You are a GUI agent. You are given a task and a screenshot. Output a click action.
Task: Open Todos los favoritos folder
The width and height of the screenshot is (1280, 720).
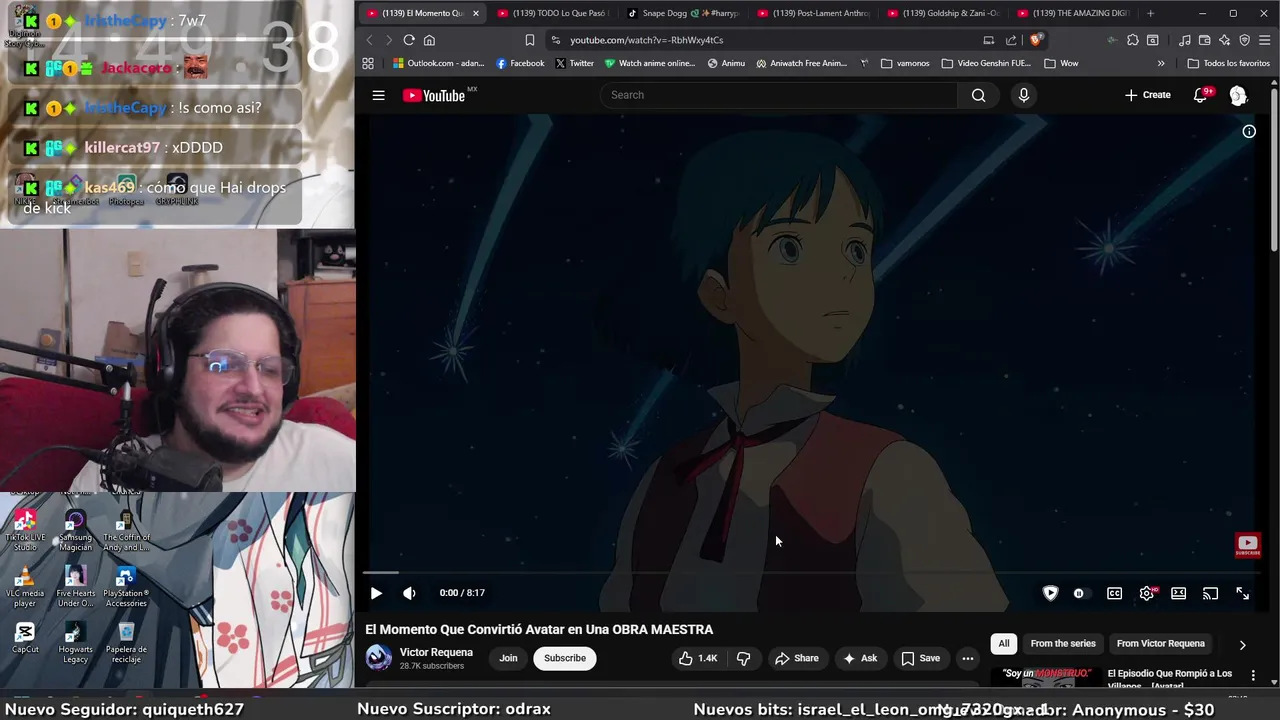(x=1228, y=63)
